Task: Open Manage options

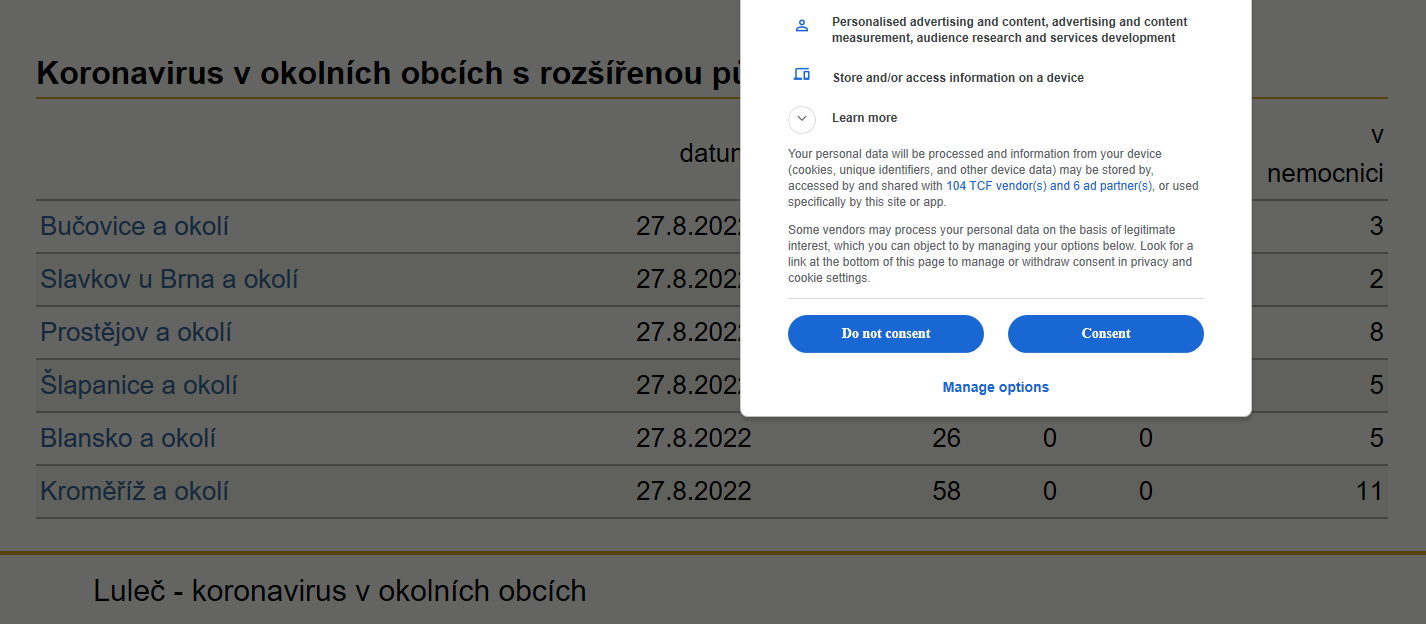Action: tap(996, 387)
